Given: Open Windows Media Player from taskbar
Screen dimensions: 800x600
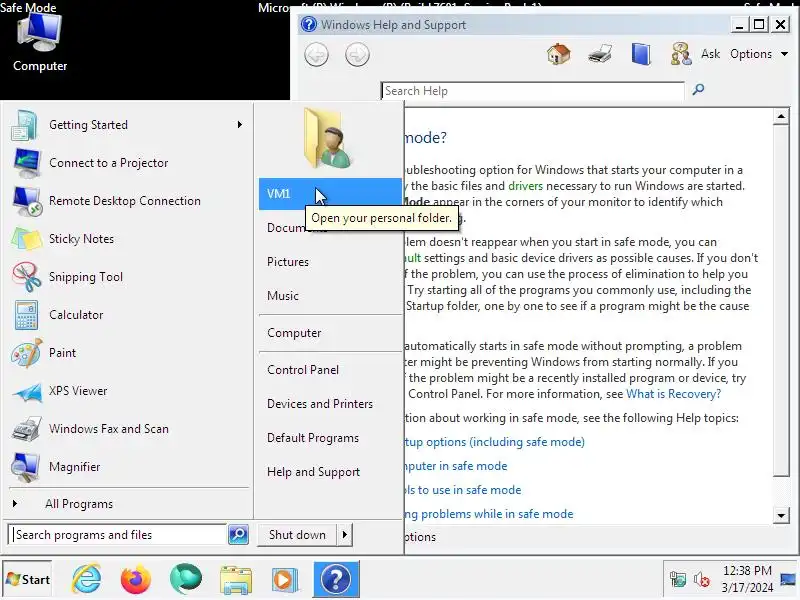Looking at the screenshot, I should pos(284,580).
